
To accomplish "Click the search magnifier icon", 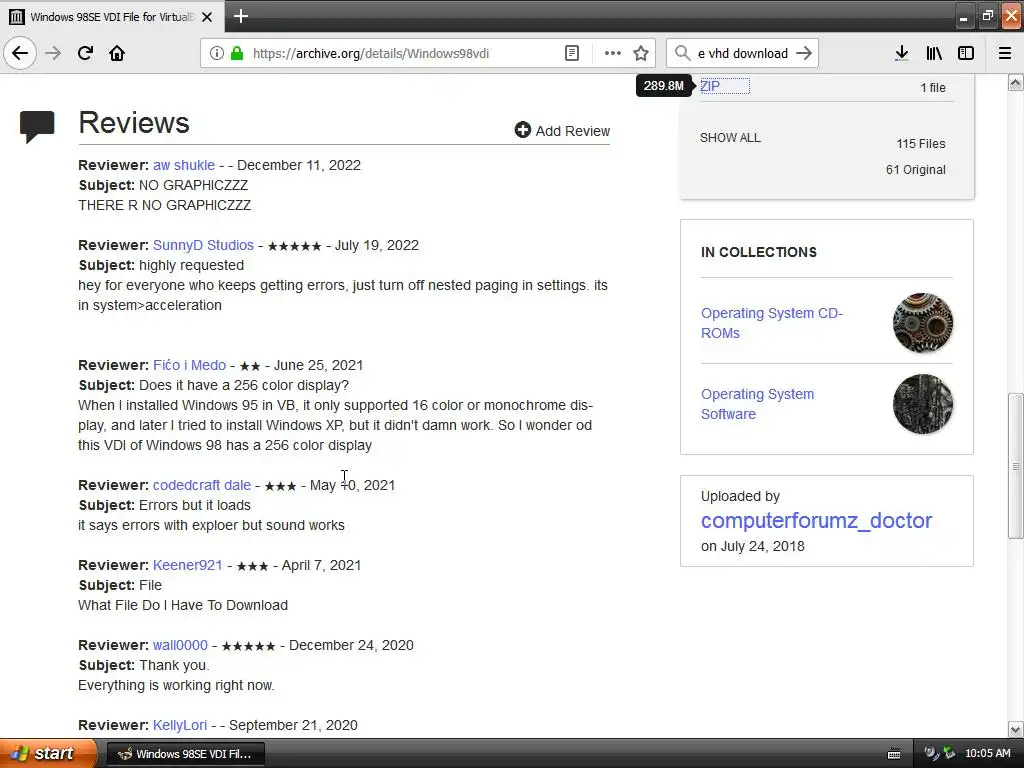I will click(x=682, y=53).
